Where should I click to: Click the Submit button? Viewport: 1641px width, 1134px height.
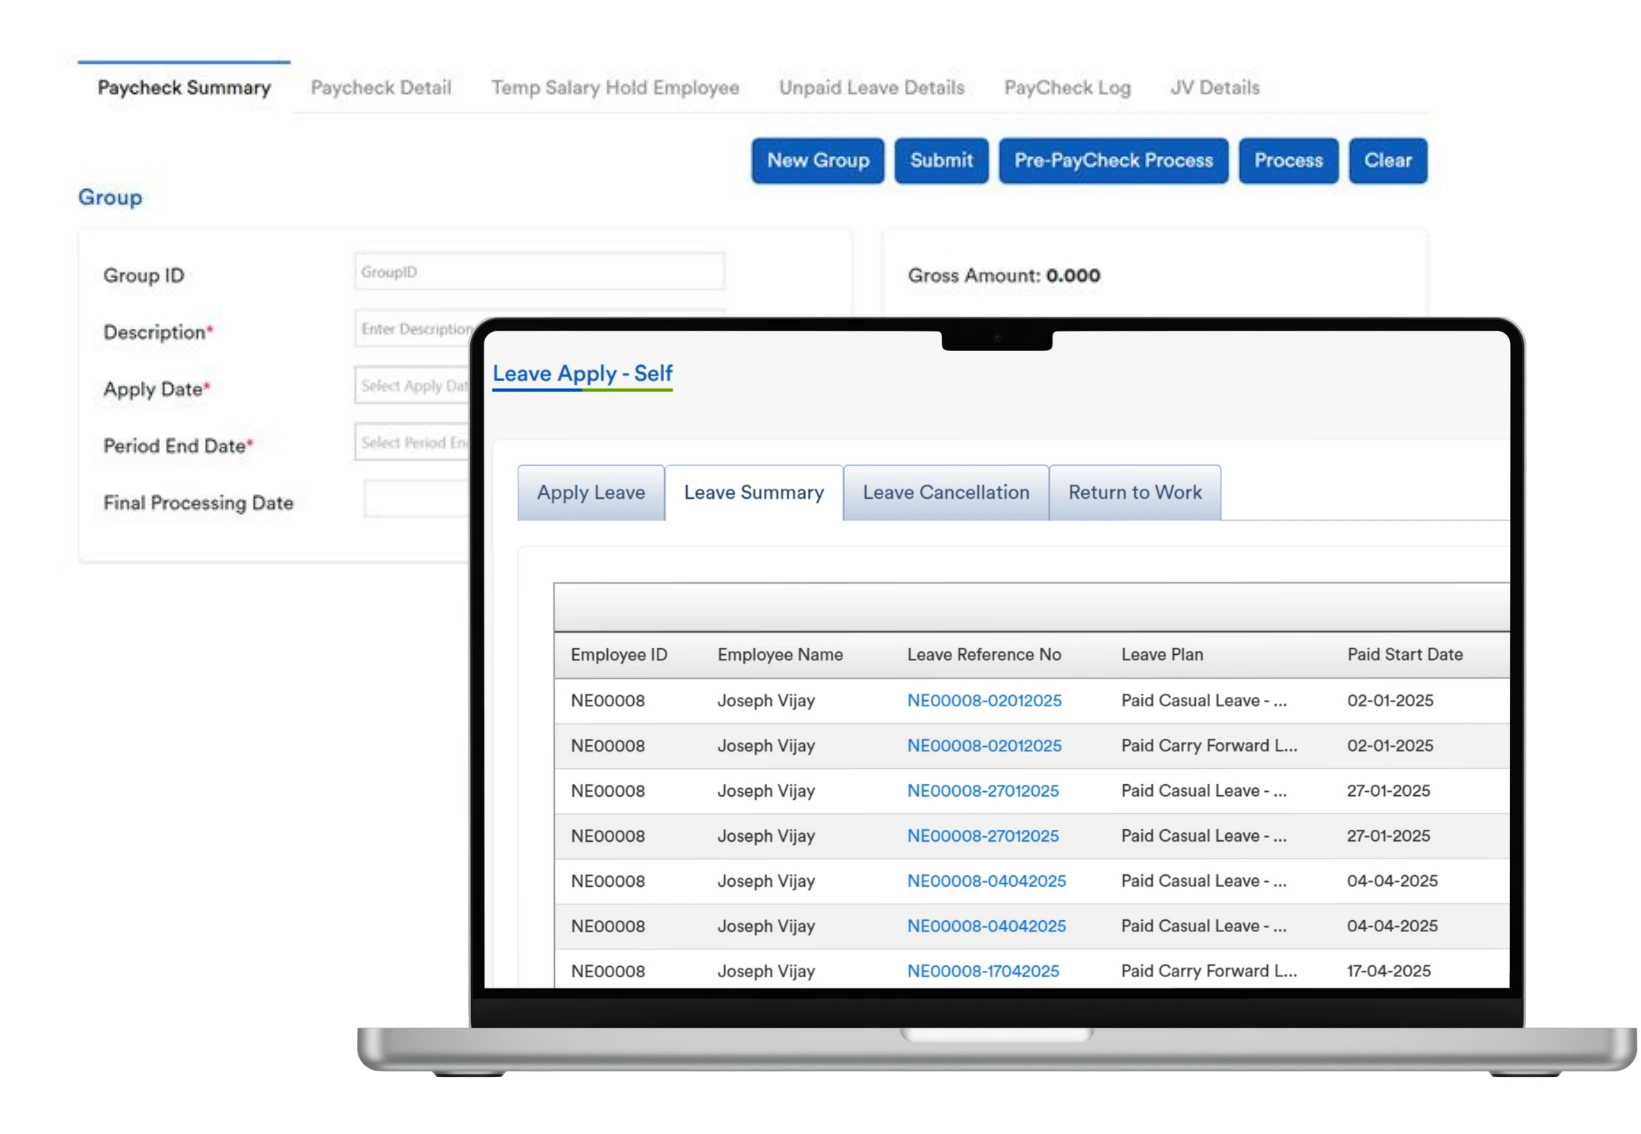941,161
